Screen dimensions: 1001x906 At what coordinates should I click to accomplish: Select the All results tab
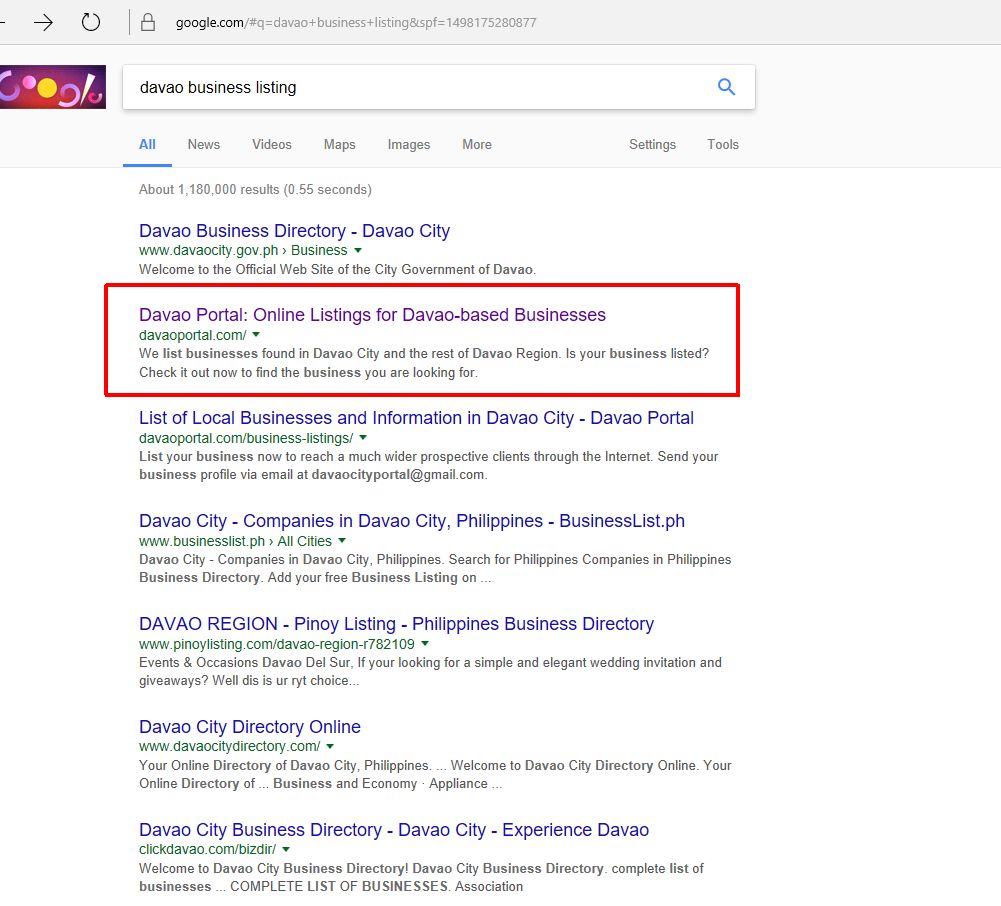(147, 144)
